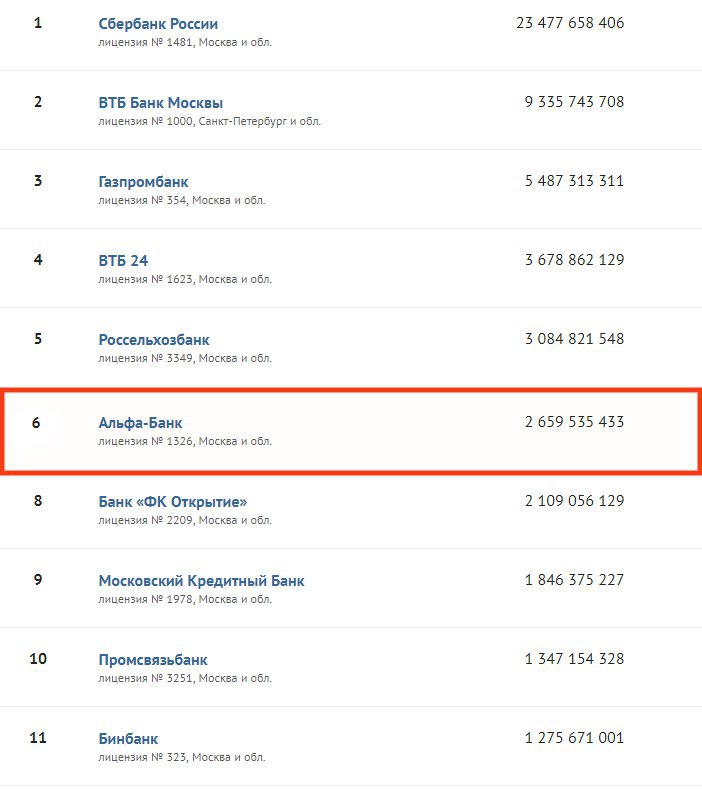Screen dimensions: 702x789
Task: Open the Россельхозбанк link
Action: click(154, 340)
